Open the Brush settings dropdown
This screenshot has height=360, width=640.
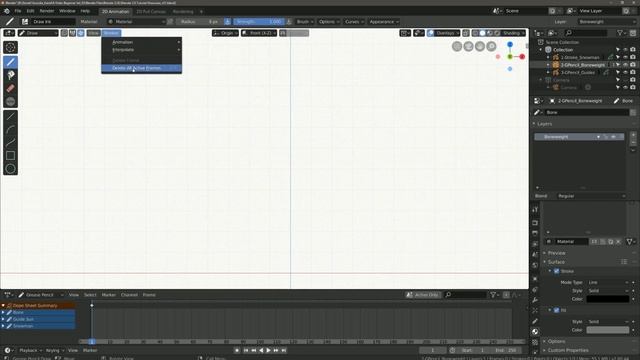[304, 22]
